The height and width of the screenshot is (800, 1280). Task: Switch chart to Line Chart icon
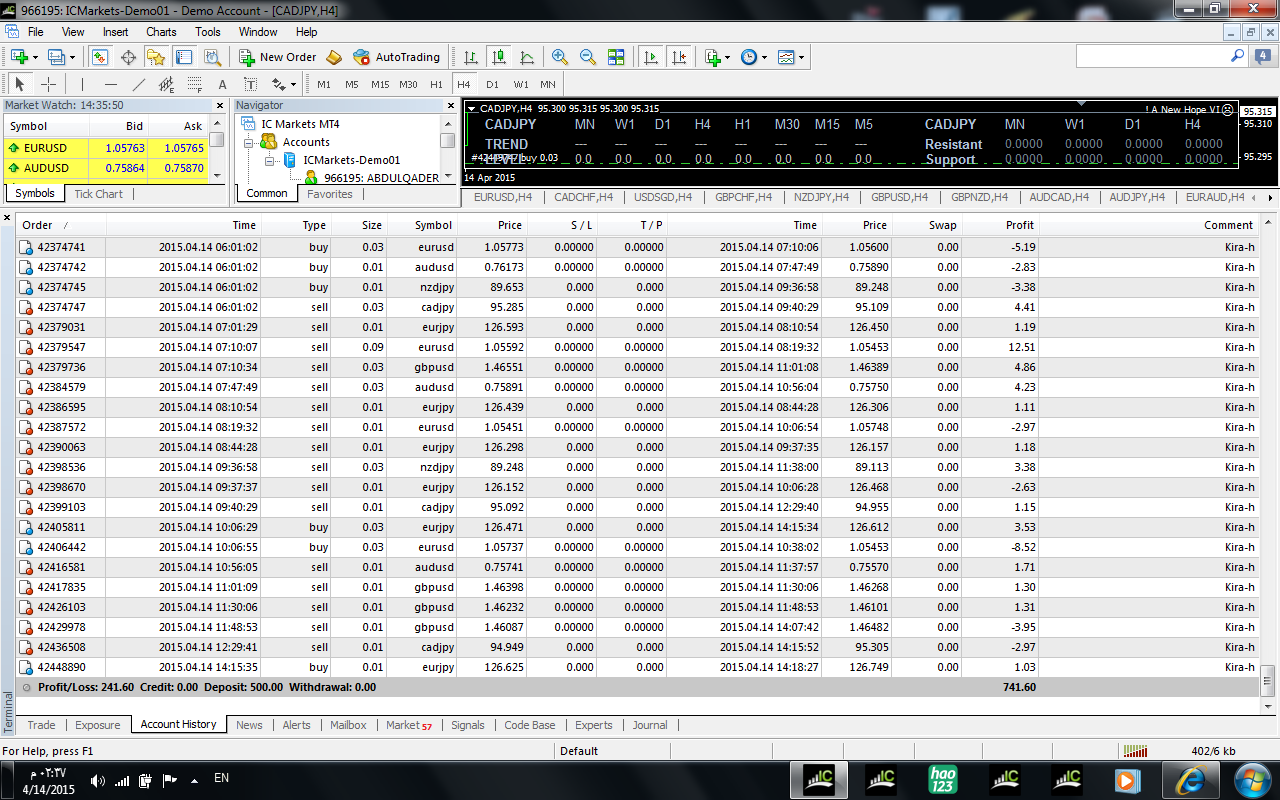click(526, 57)
